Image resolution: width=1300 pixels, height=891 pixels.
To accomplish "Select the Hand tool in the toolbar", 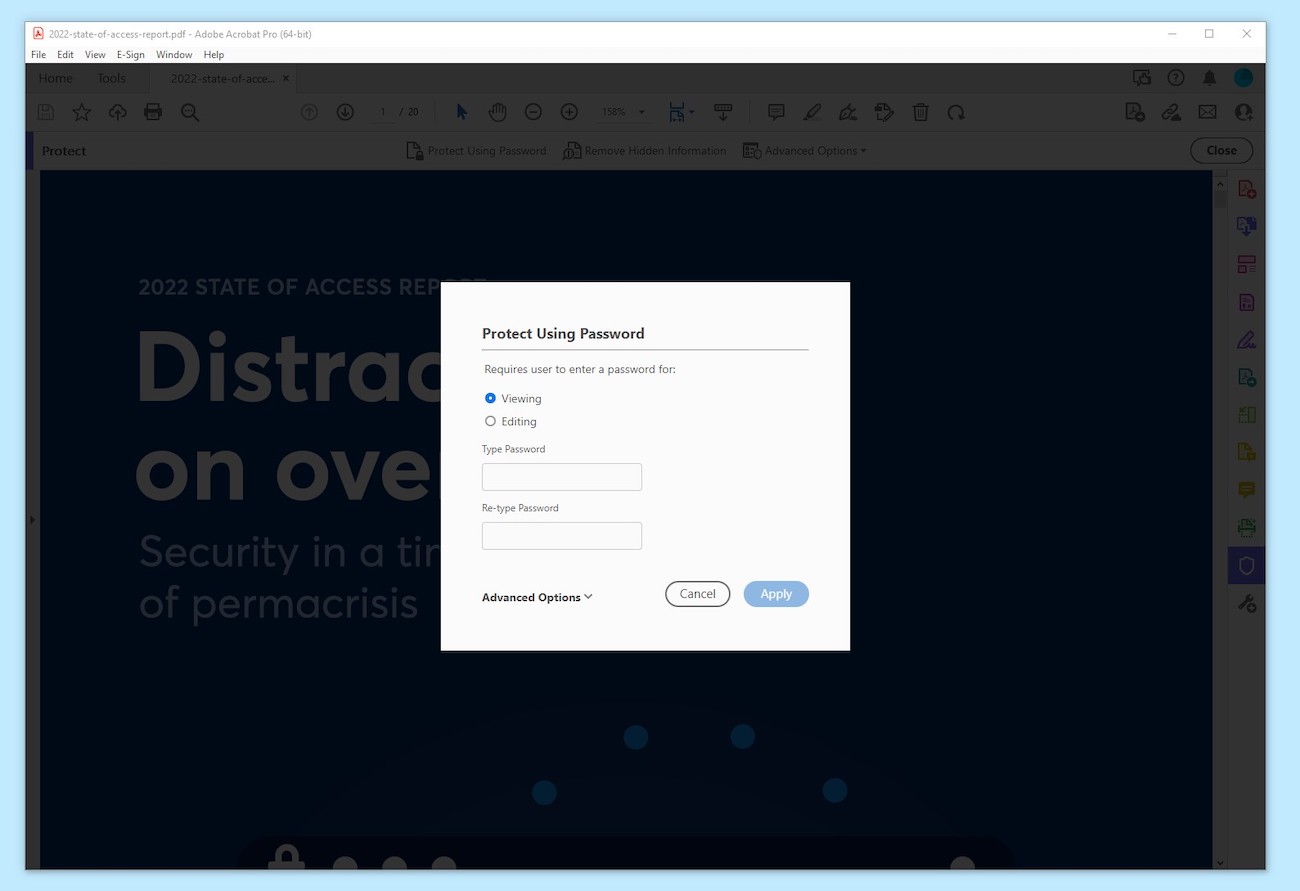I will click(x=497, y=112).
